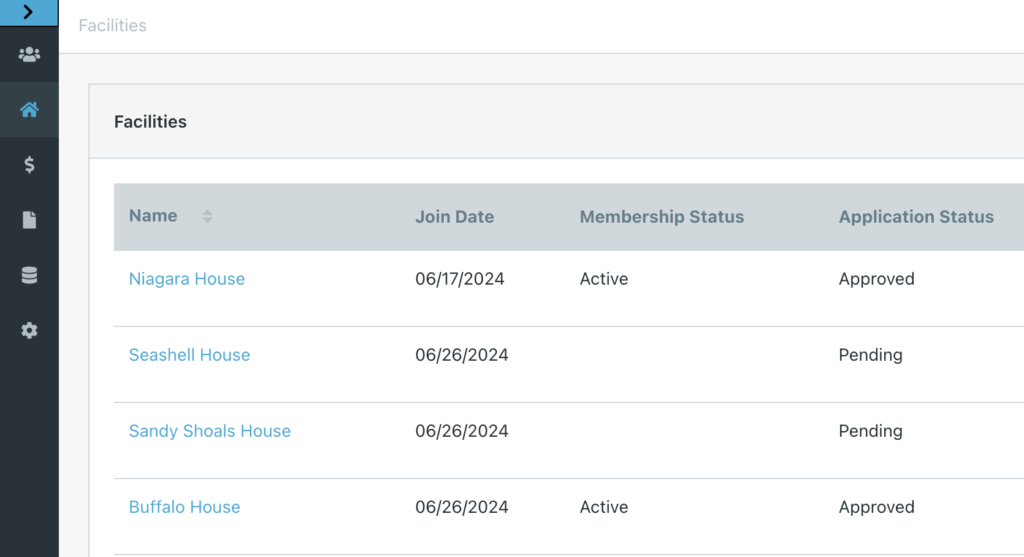The image size is (1024, 557).
Task: Click the Join Date column header
Action: [x=455, y=217]
